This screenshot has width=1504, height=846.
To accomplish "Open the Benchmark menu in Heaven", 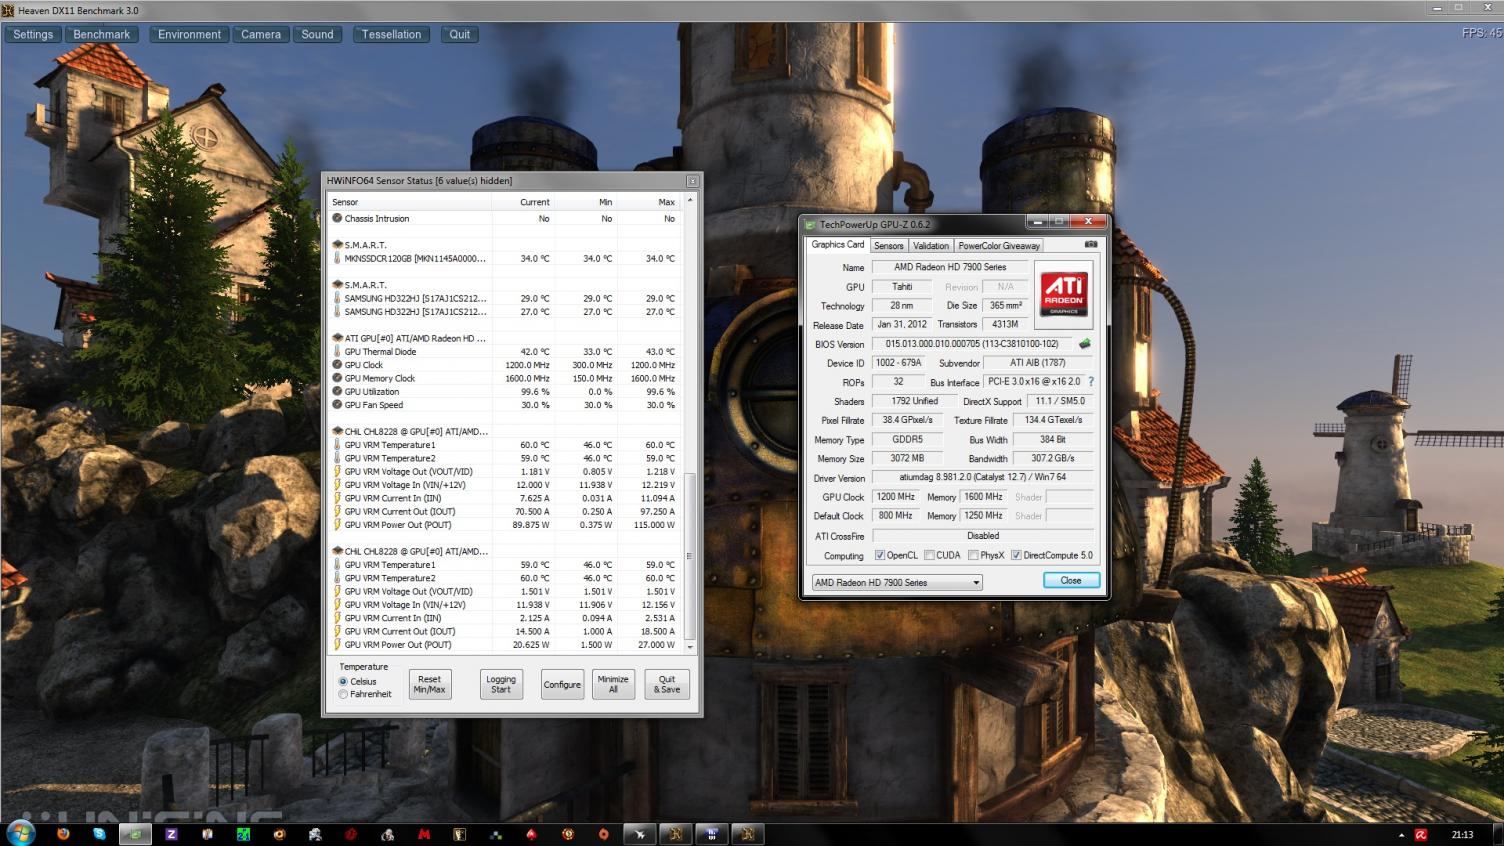I will [x=102, y=34].
